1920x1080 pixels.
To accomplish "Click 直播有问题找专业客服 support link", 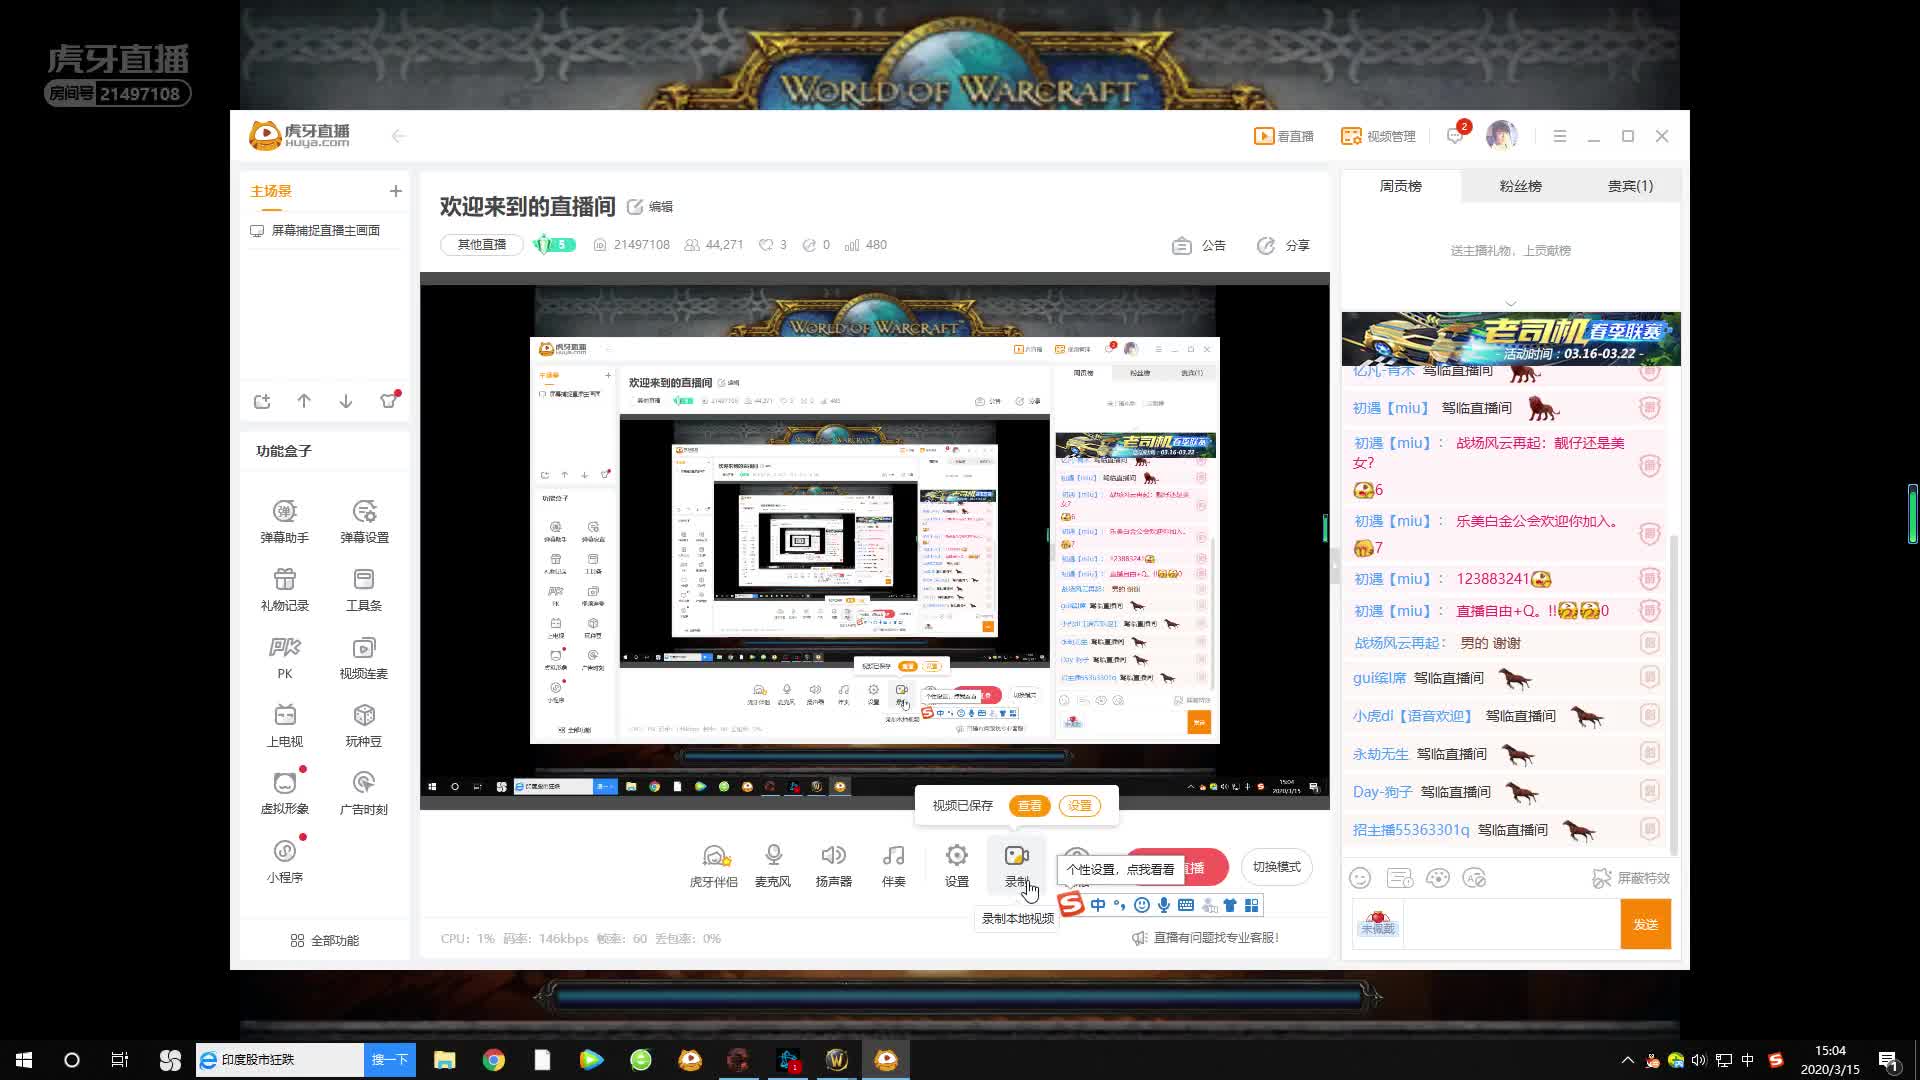I will tap(1205, 938).
